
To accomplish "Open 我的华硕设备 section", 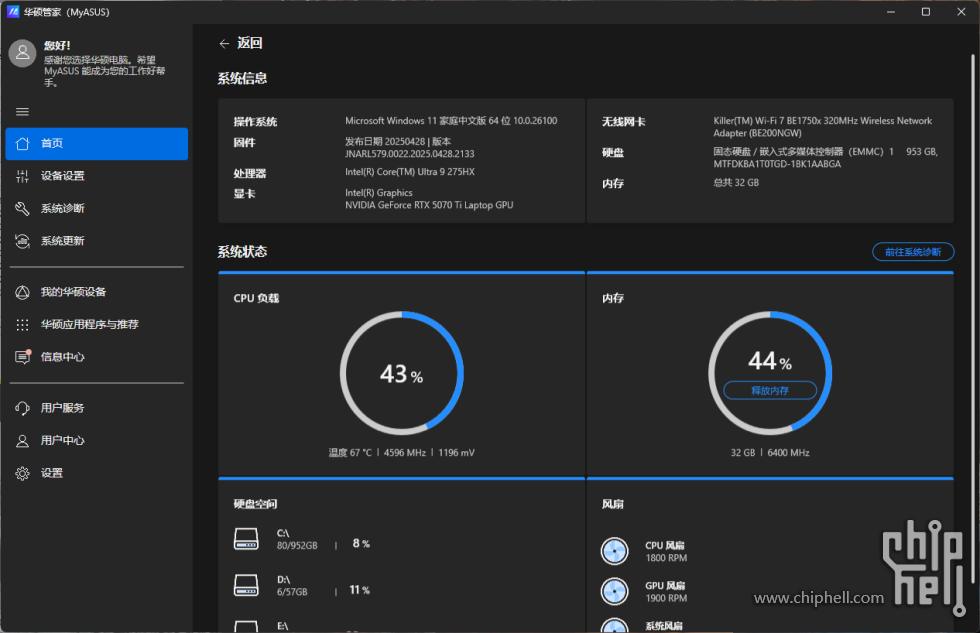I will coord(97,292).
